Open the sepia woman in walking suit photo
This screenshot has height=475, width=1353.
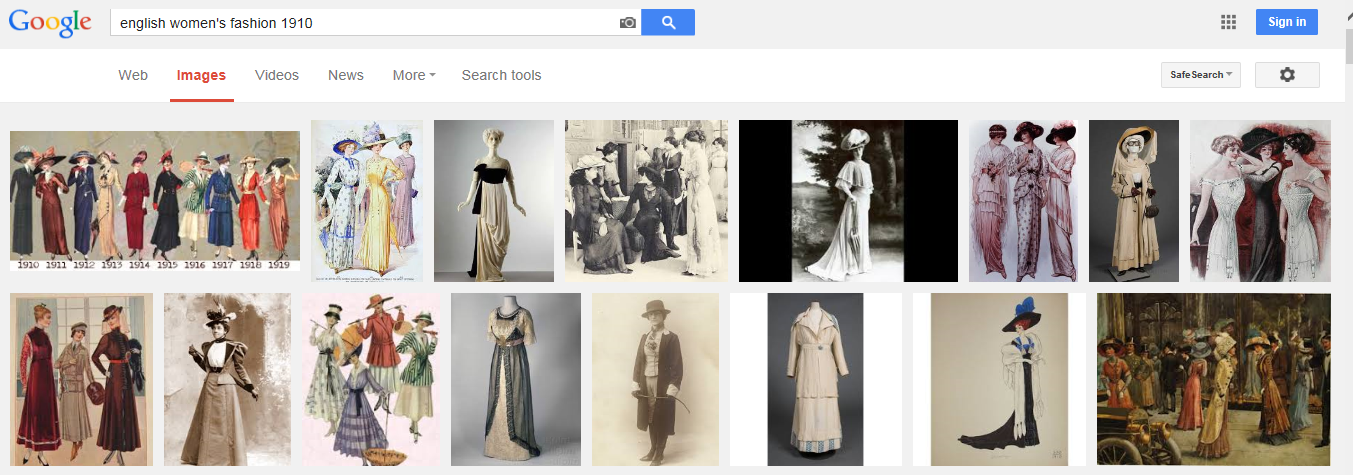(227, 379)
